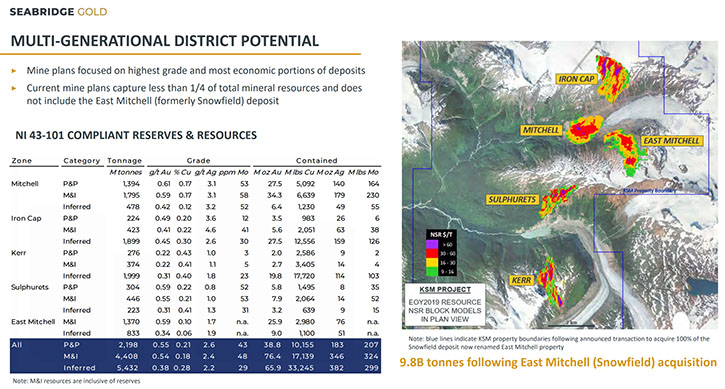This screenshot has width=725, height=389.
Task: Click the green 9-16 NSR legend swatch
Action: tap(432, 271)
